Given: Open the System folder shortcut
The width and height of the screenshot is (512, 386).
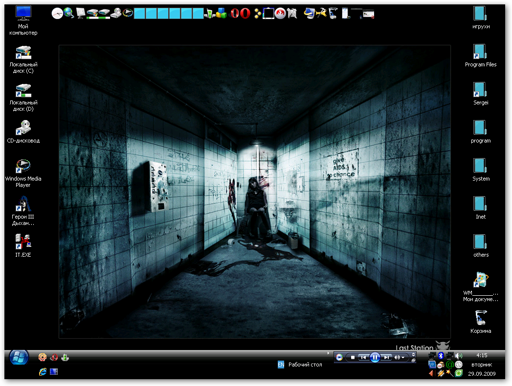Looking at the screenshot, I should [x=480, y=170].
